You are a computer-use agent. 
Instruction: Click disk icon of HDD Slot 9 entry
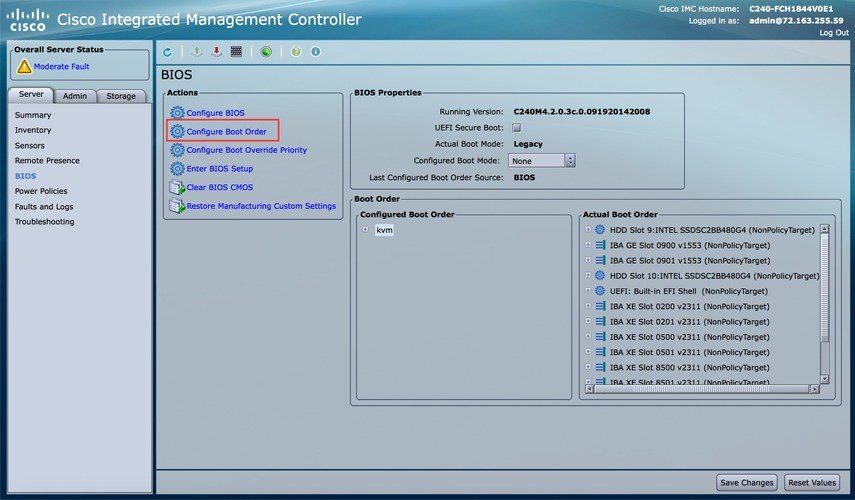(600, 230)
